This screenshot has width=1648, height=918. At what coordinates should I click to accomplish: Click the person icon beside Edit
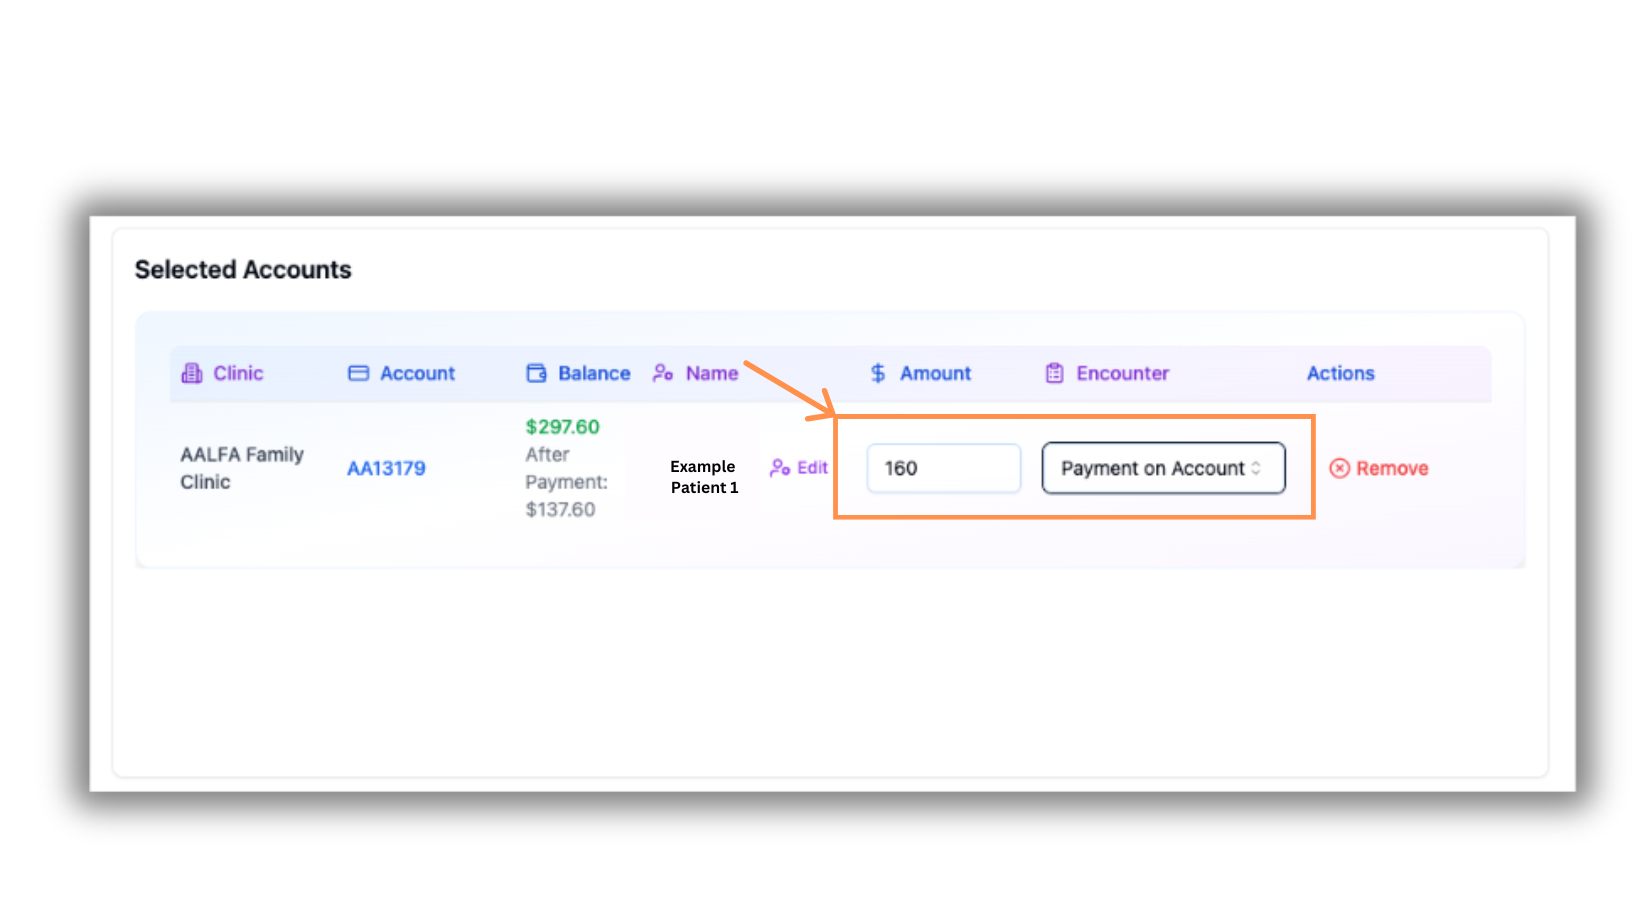click(780, 468)
